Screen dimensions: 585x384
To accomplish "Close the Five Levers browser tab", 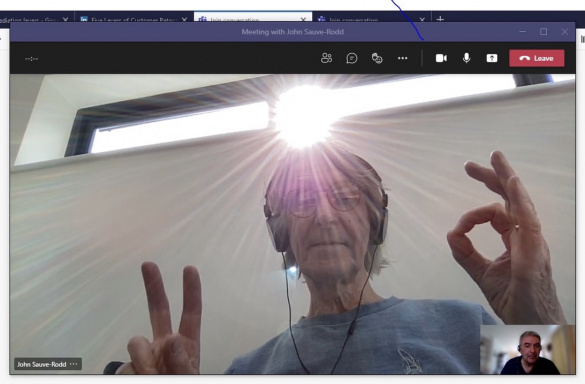I will (184, 19).
